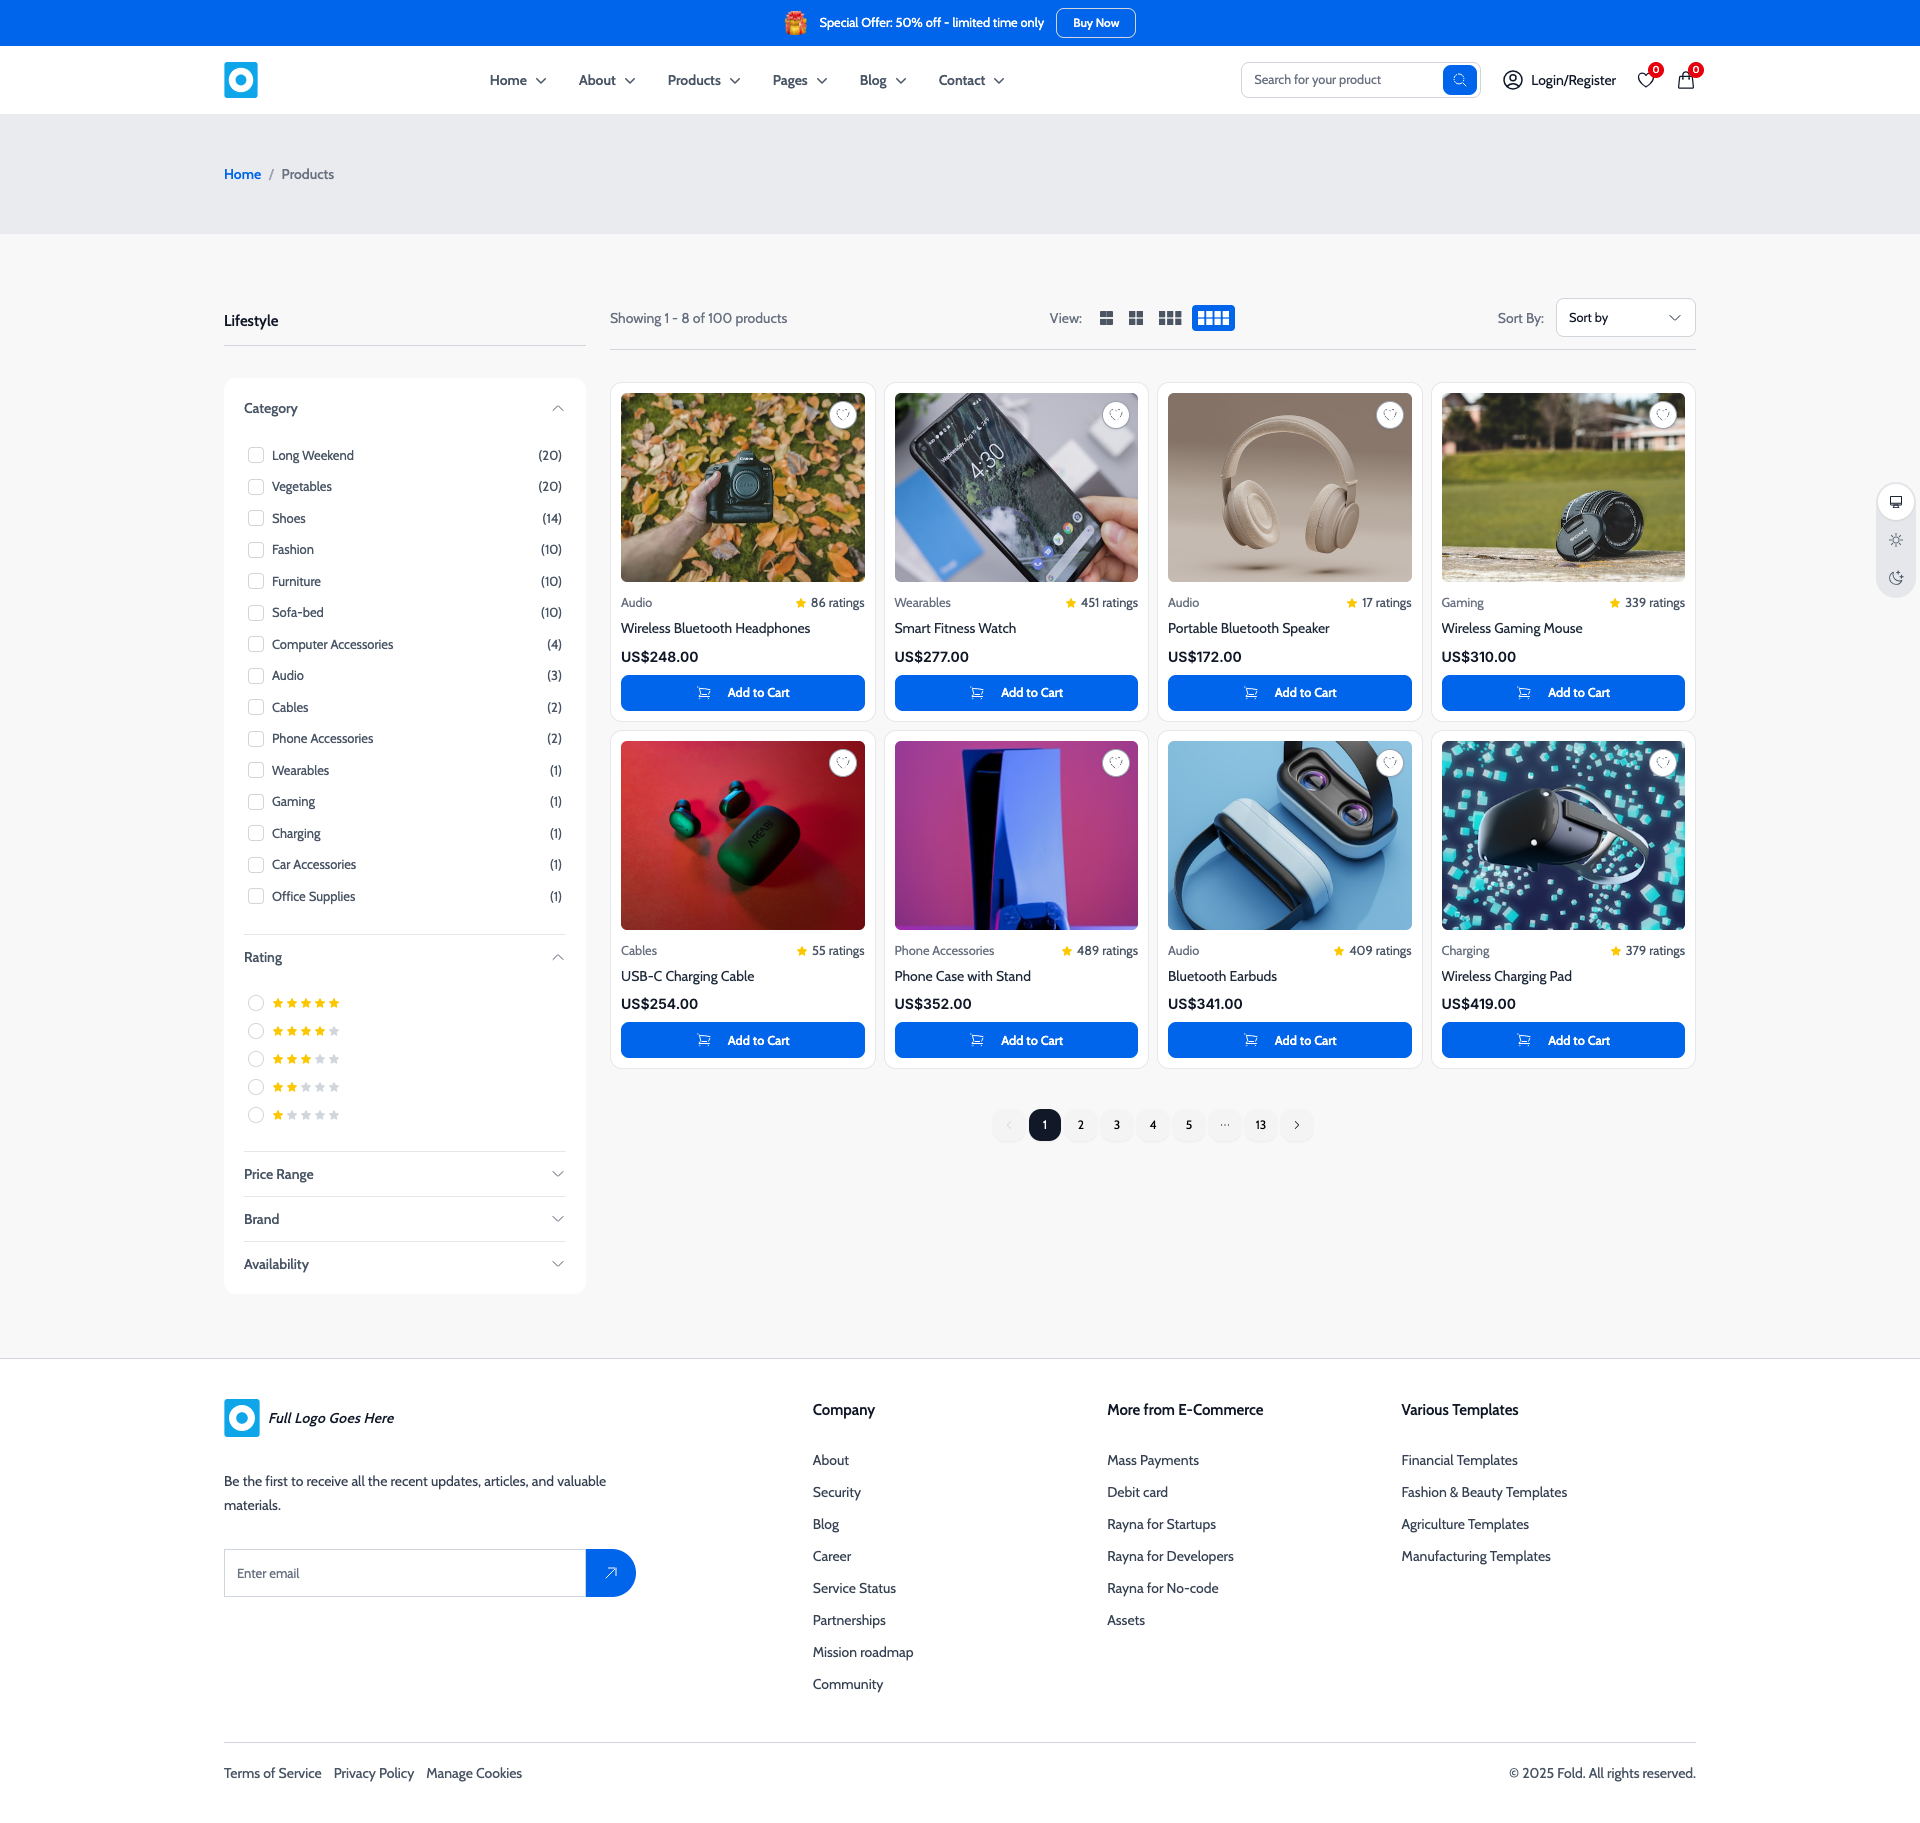Image resolution: width=1920 pixels, height=1823 pixels.
Task: Enable the Computer Accessories filter
Action: (x=256, y=644)
